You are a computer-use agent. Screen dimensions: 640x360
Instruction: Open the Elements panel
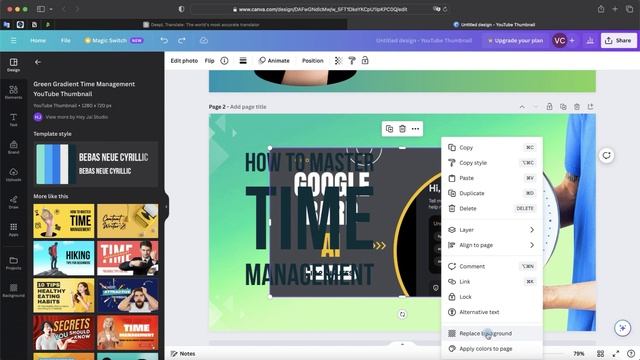13,92
